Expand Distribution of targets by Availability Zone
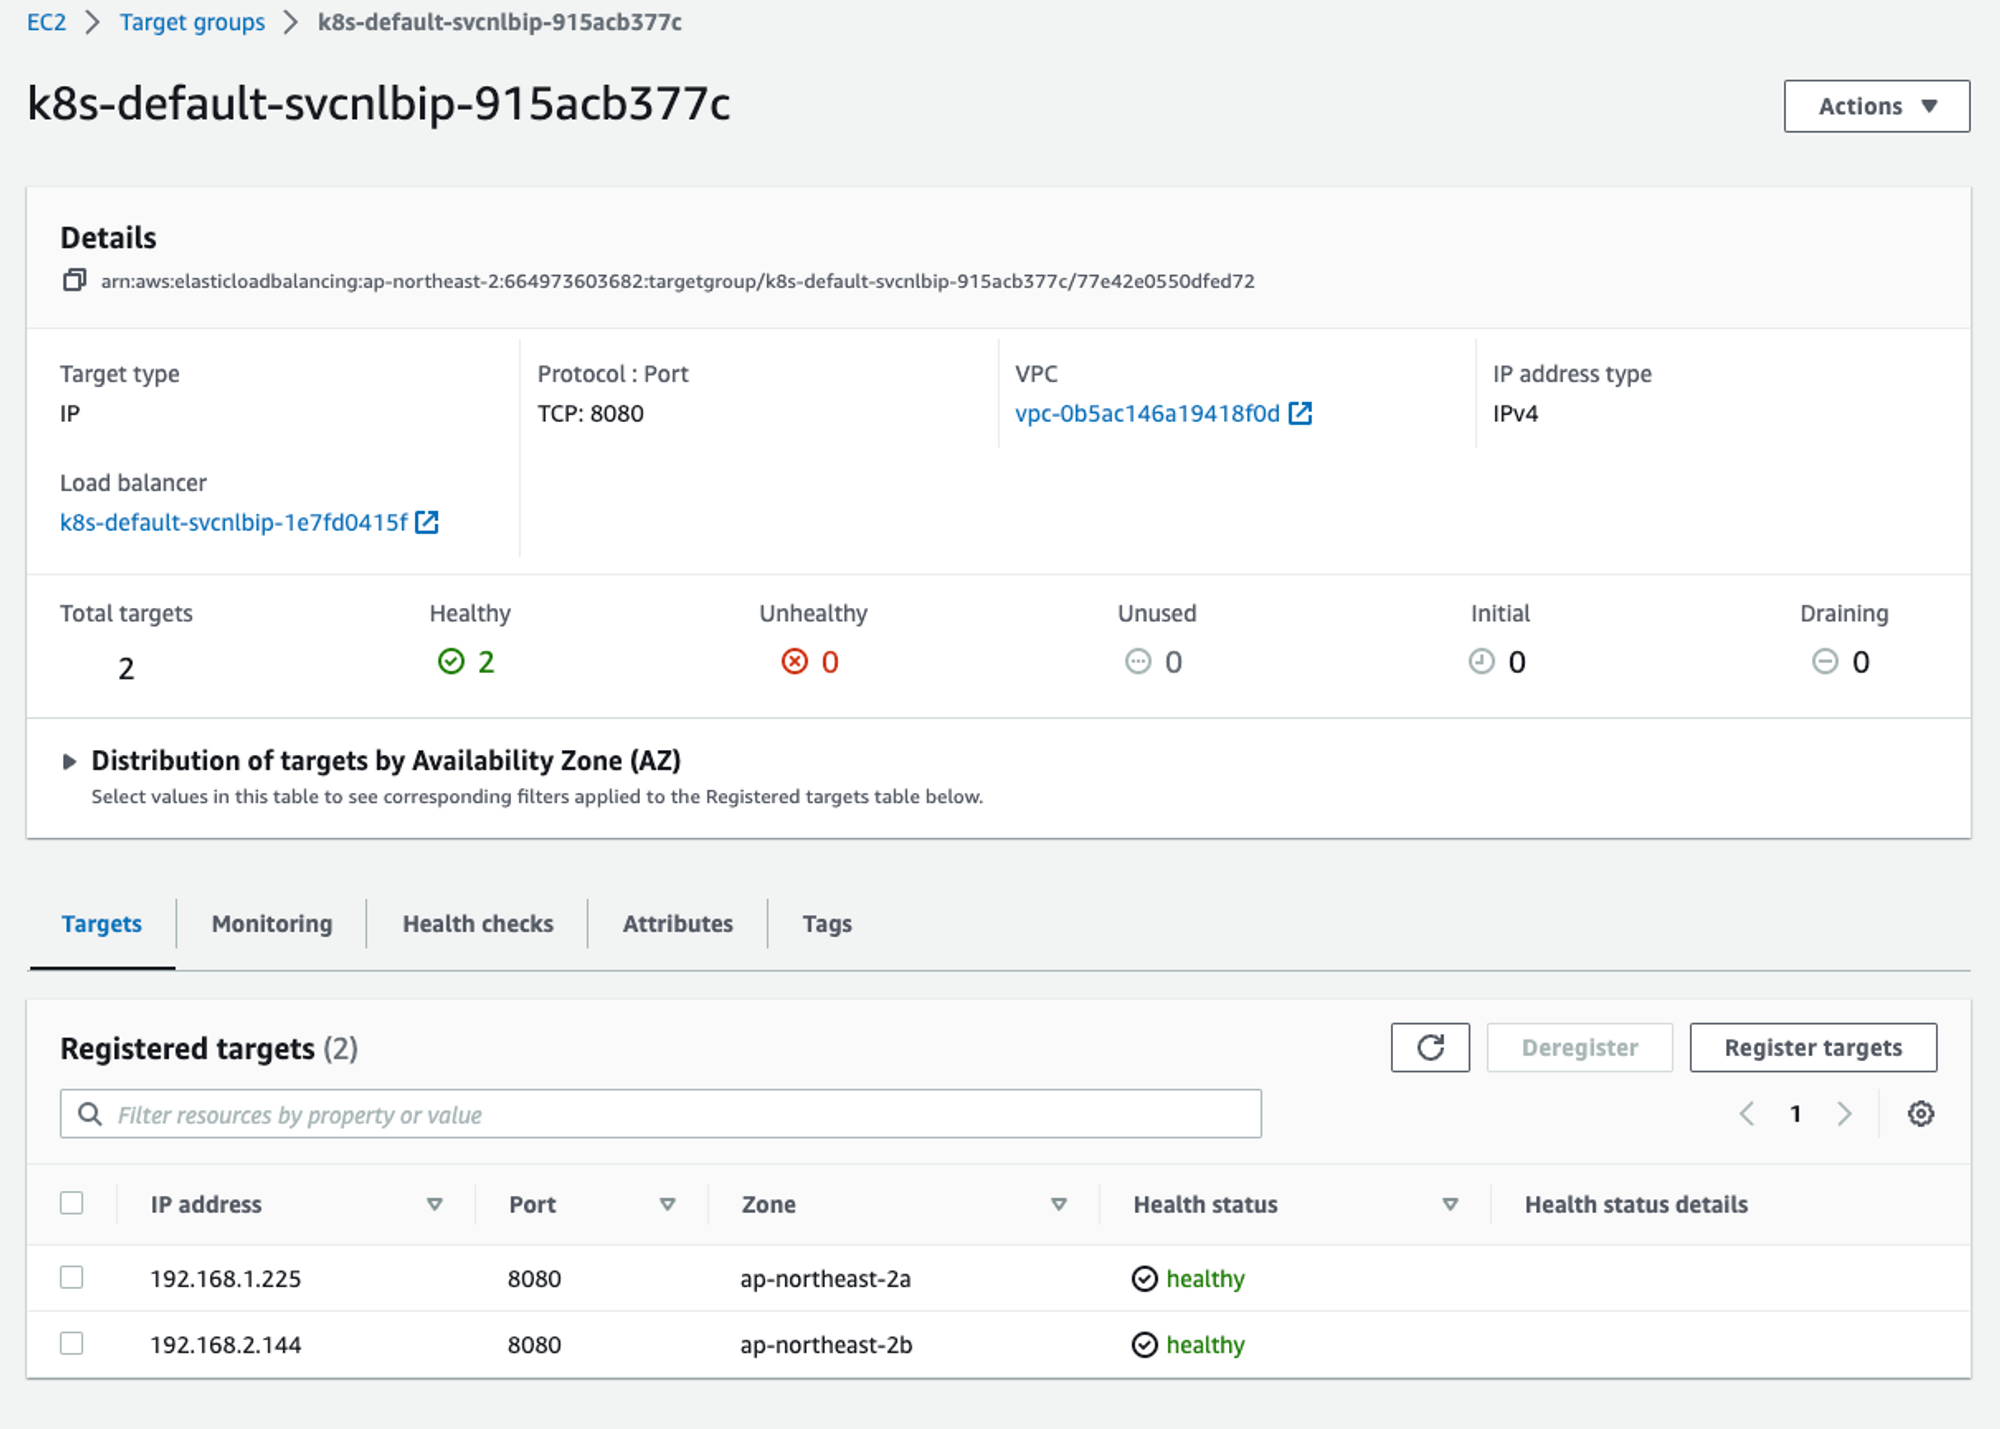The height and width of the screenshot is (1429, 2000). pyautogui.click(x=69, y=762)
